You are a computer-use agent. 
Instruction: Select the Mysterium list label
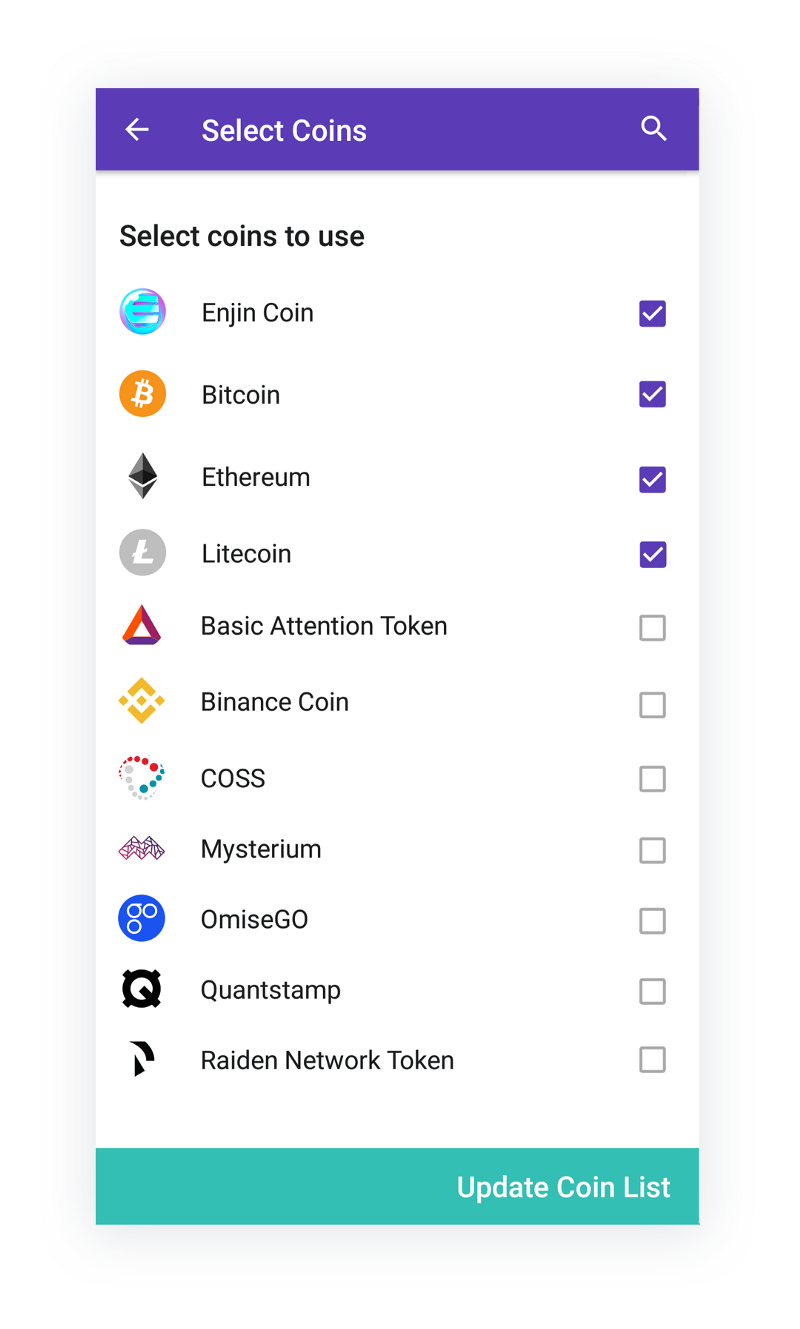click(x=261, y=849)
